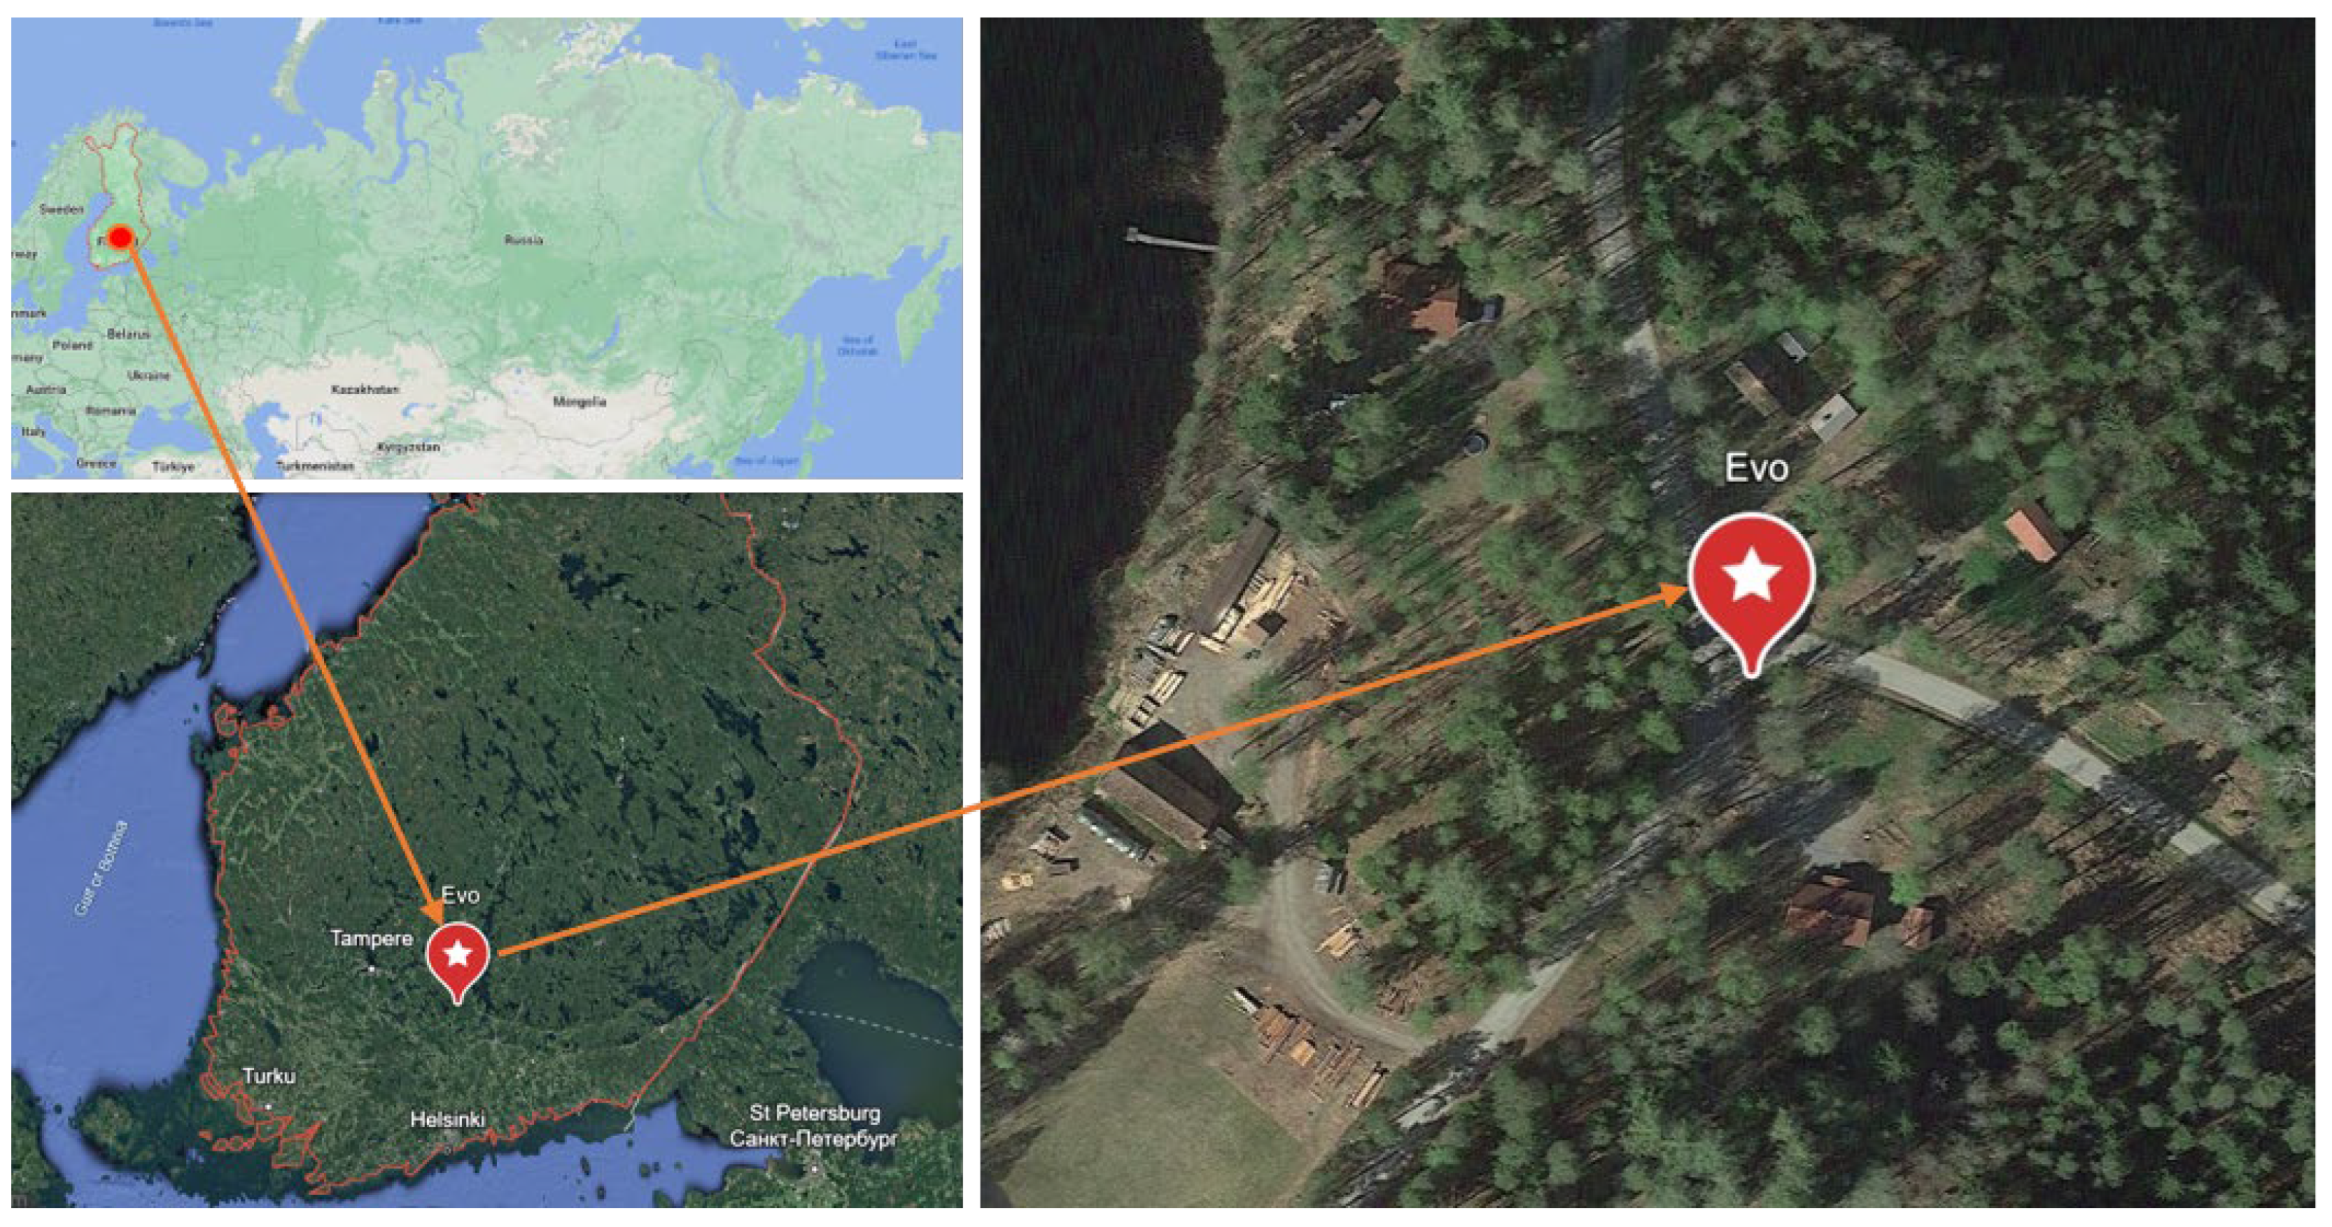Click the dock extending into the lake
The width and height of the screenshot is (2332, 1227).
point(1171,241)
